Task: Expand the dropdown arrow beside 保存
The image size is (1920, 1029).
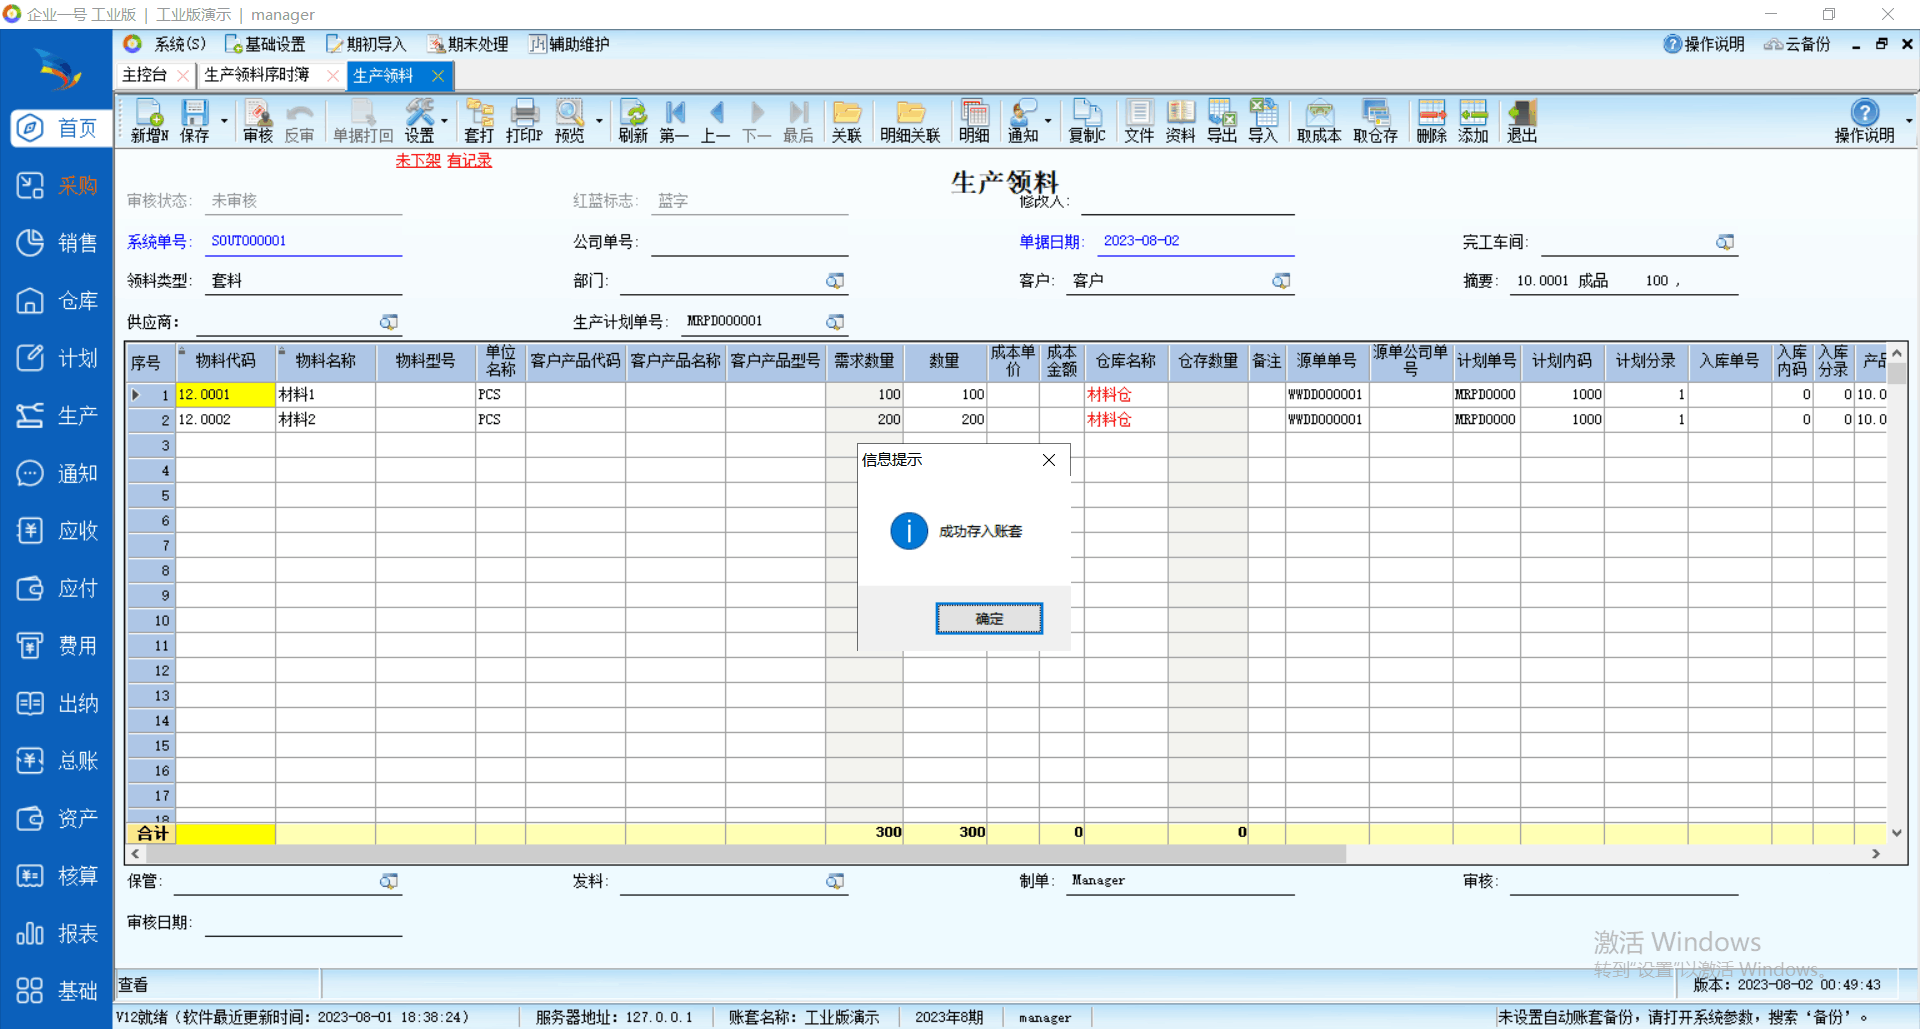Action: (224, 121)
